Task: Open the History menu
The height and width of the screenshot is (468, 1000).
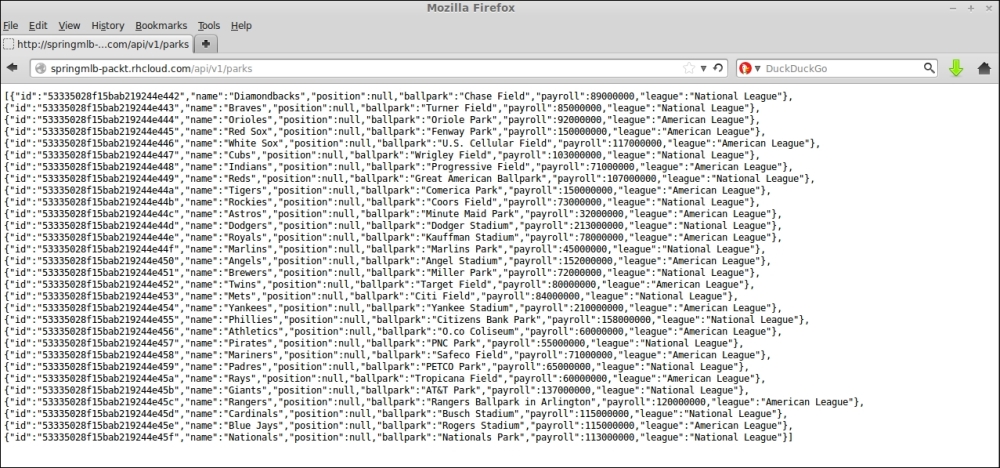Action: tap(108, 26)
